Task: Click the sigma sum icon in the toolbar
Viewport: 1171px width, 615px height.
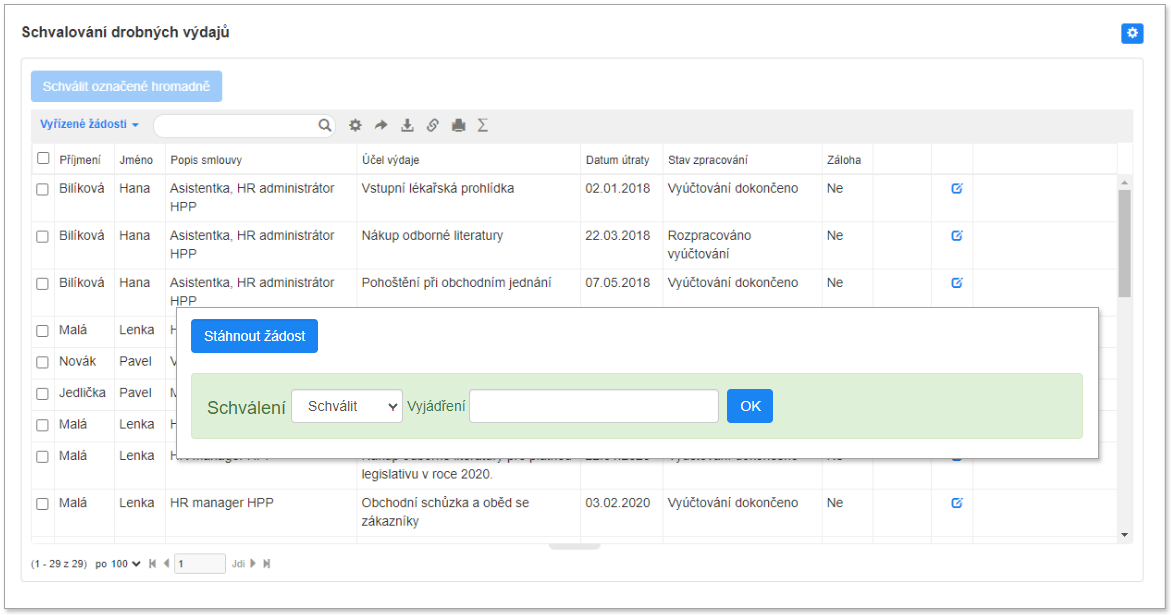Action: point(483,126)
